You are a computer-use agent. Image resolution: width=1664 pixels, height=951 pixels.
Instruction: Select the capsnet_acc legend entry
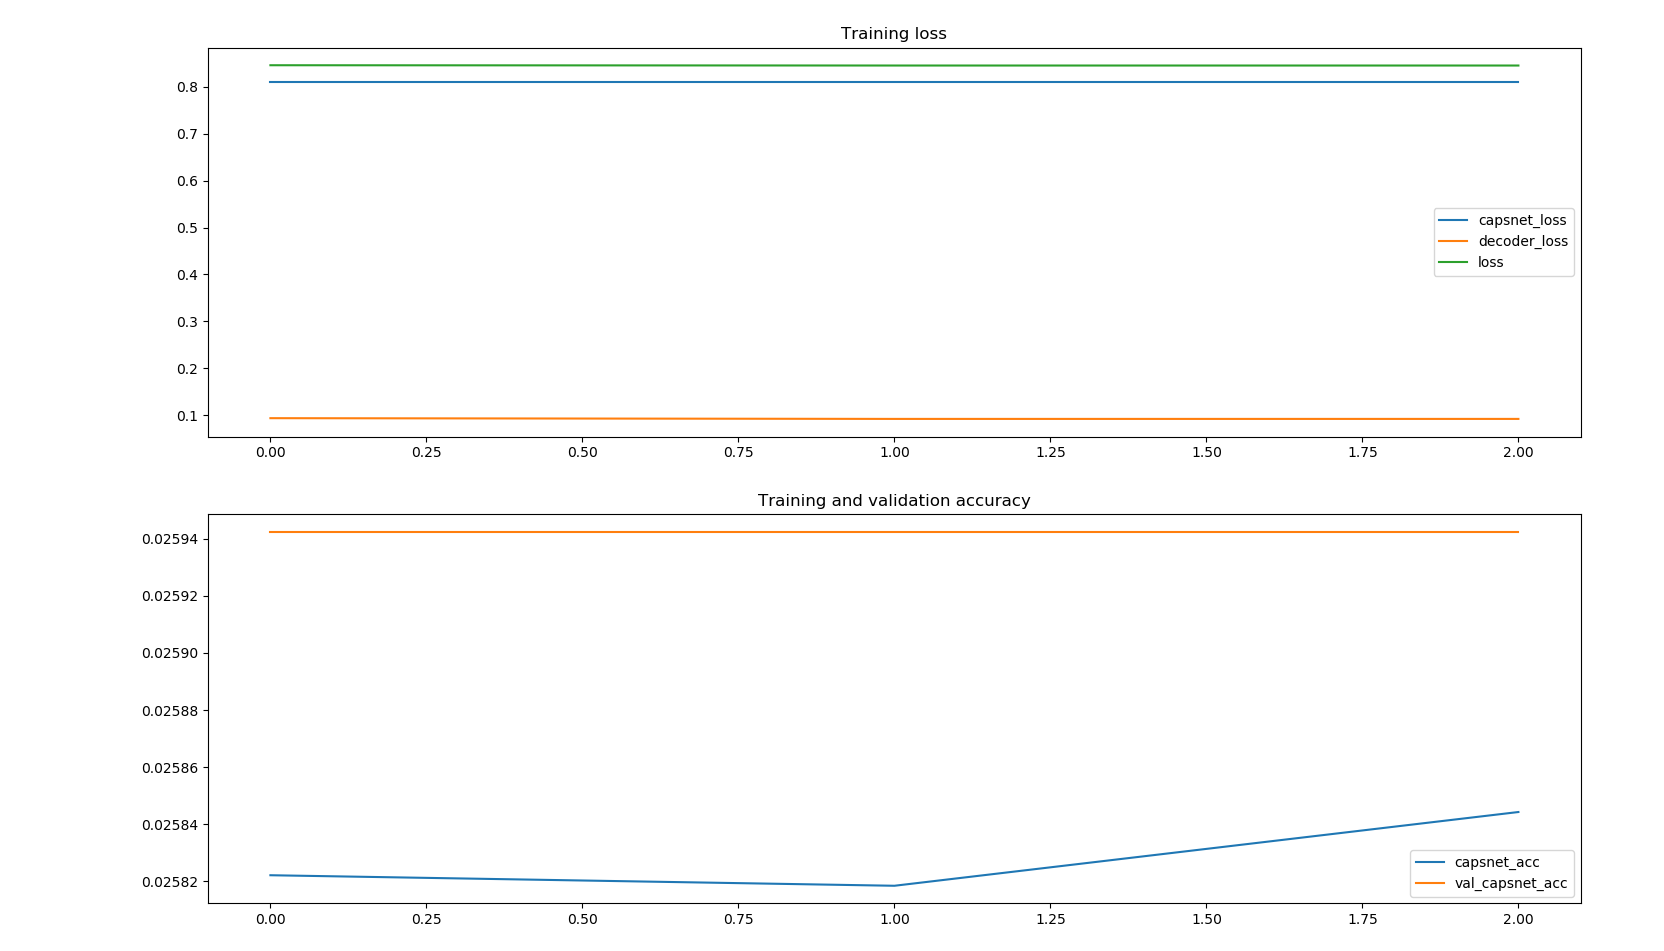pyautogui.click(x=1477, y=862)
